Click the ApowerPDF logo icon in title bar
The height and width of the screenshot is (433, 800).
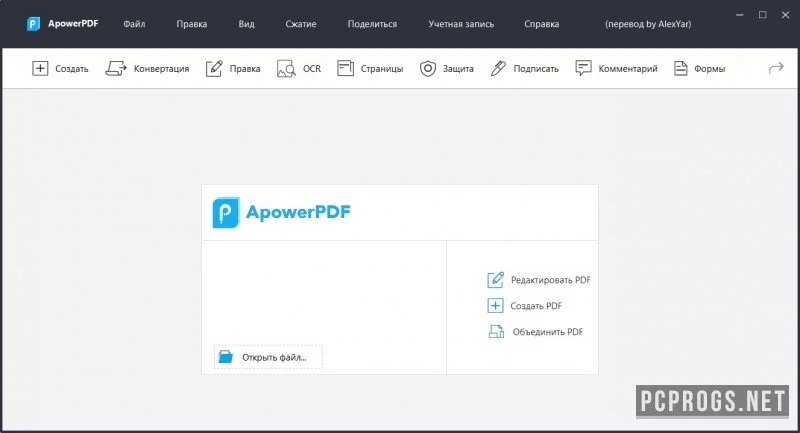pos(33,24)
